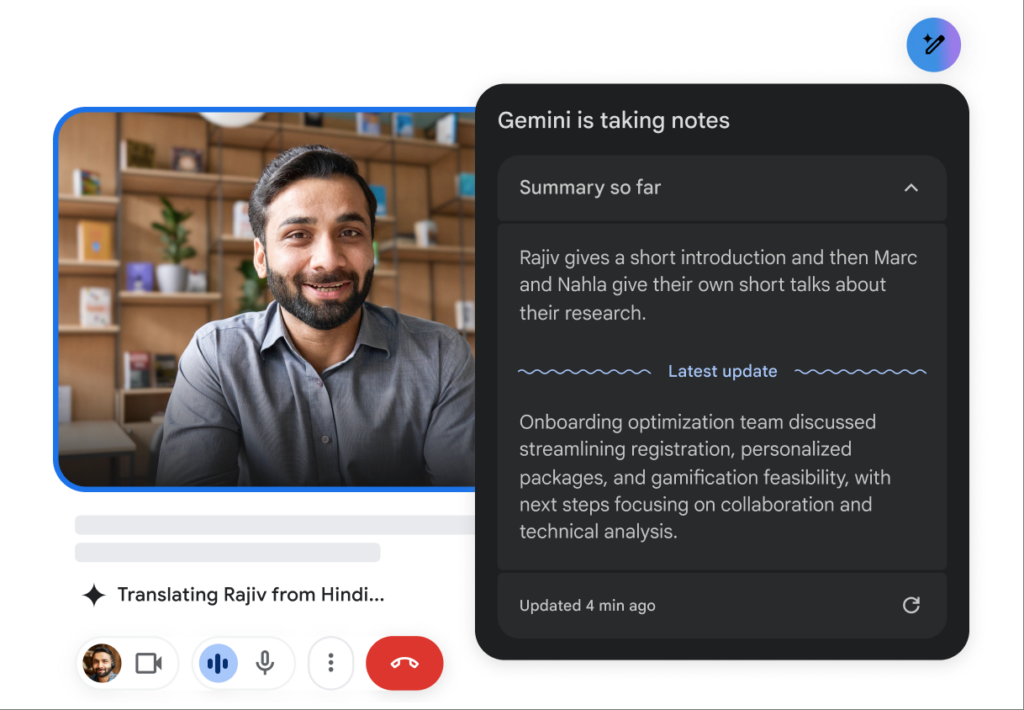The image size is (1024, 710).
Task: Open the three-dot more options menu
Action: (331, 663)
